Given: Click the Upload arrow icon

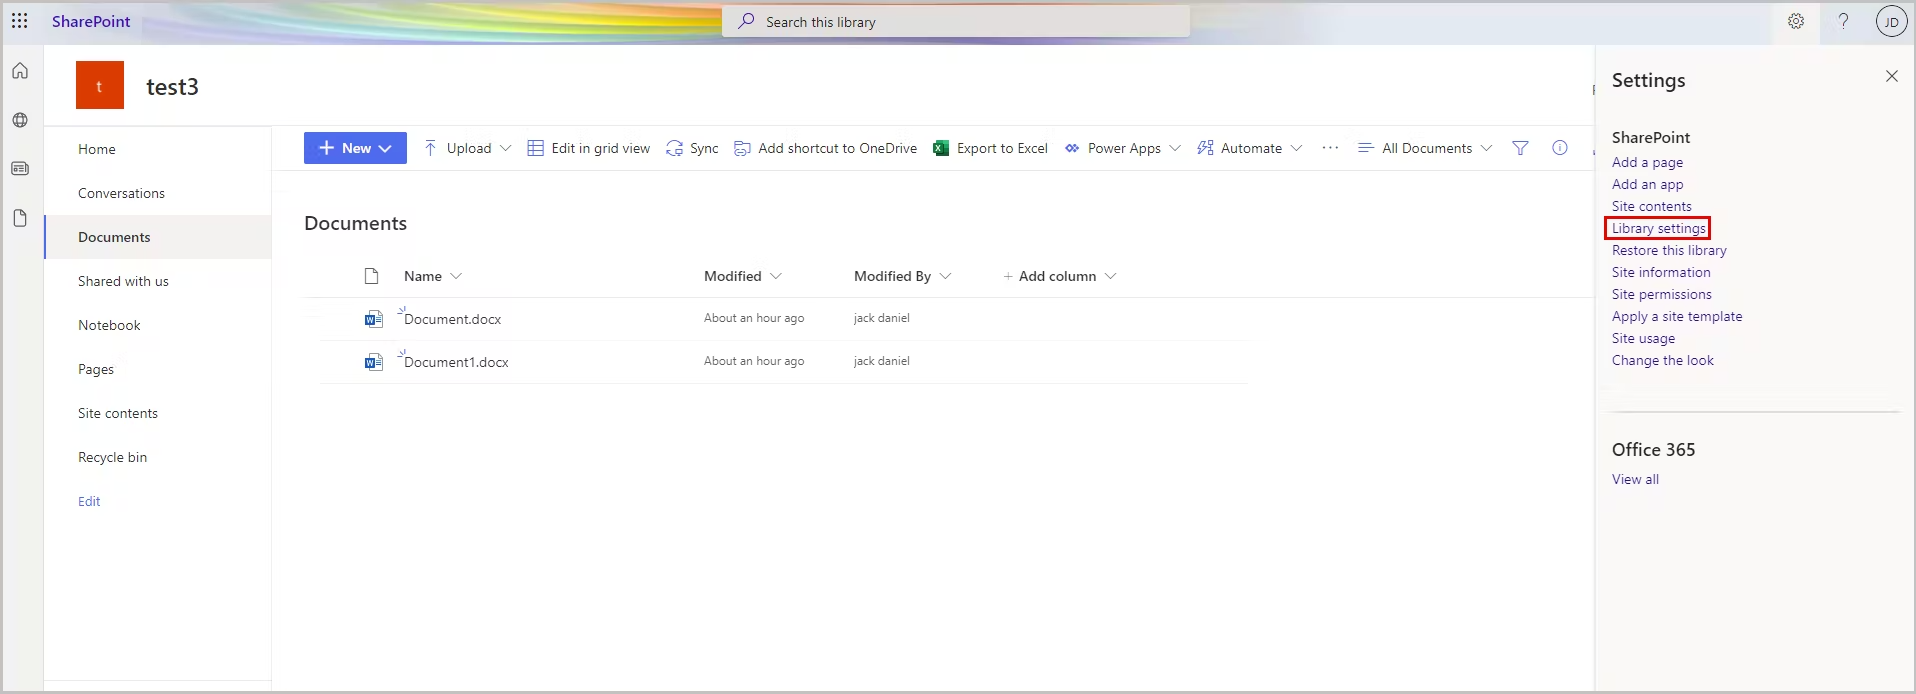Looking at the screenshot, I should tap(430, 148).
